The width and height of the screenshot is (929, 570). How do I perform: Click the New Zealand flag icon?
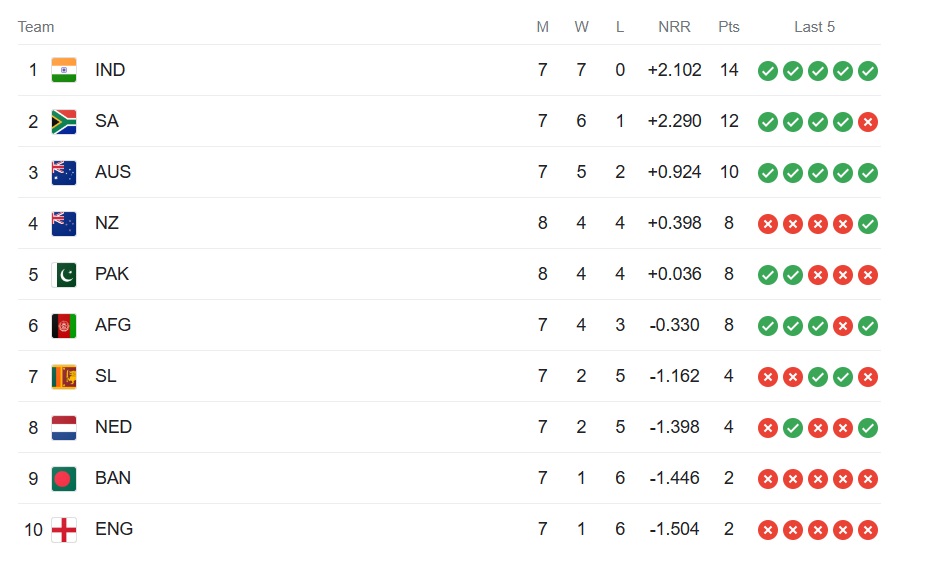pos(64,223)
